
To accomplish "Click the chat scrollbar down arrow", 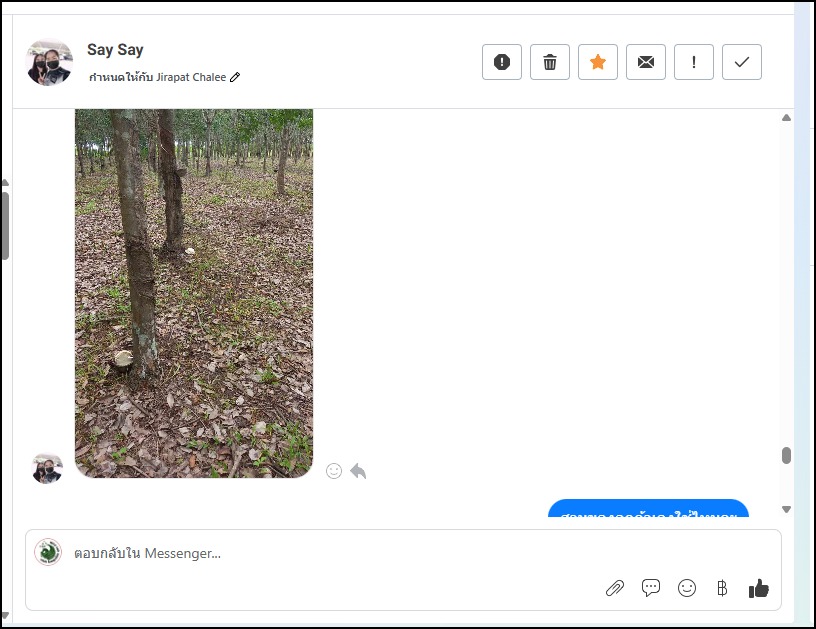I will click(786, 509).
